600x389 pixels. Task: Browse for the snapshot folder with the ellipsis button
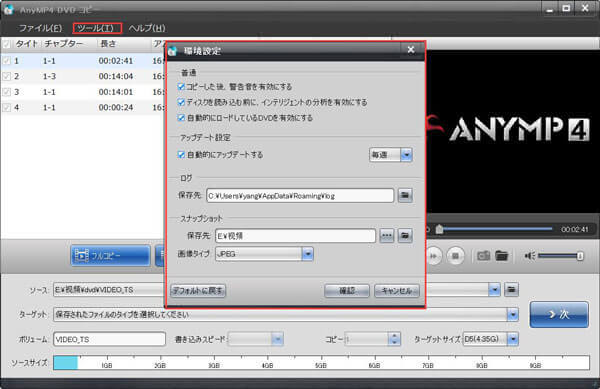(386, 236)
